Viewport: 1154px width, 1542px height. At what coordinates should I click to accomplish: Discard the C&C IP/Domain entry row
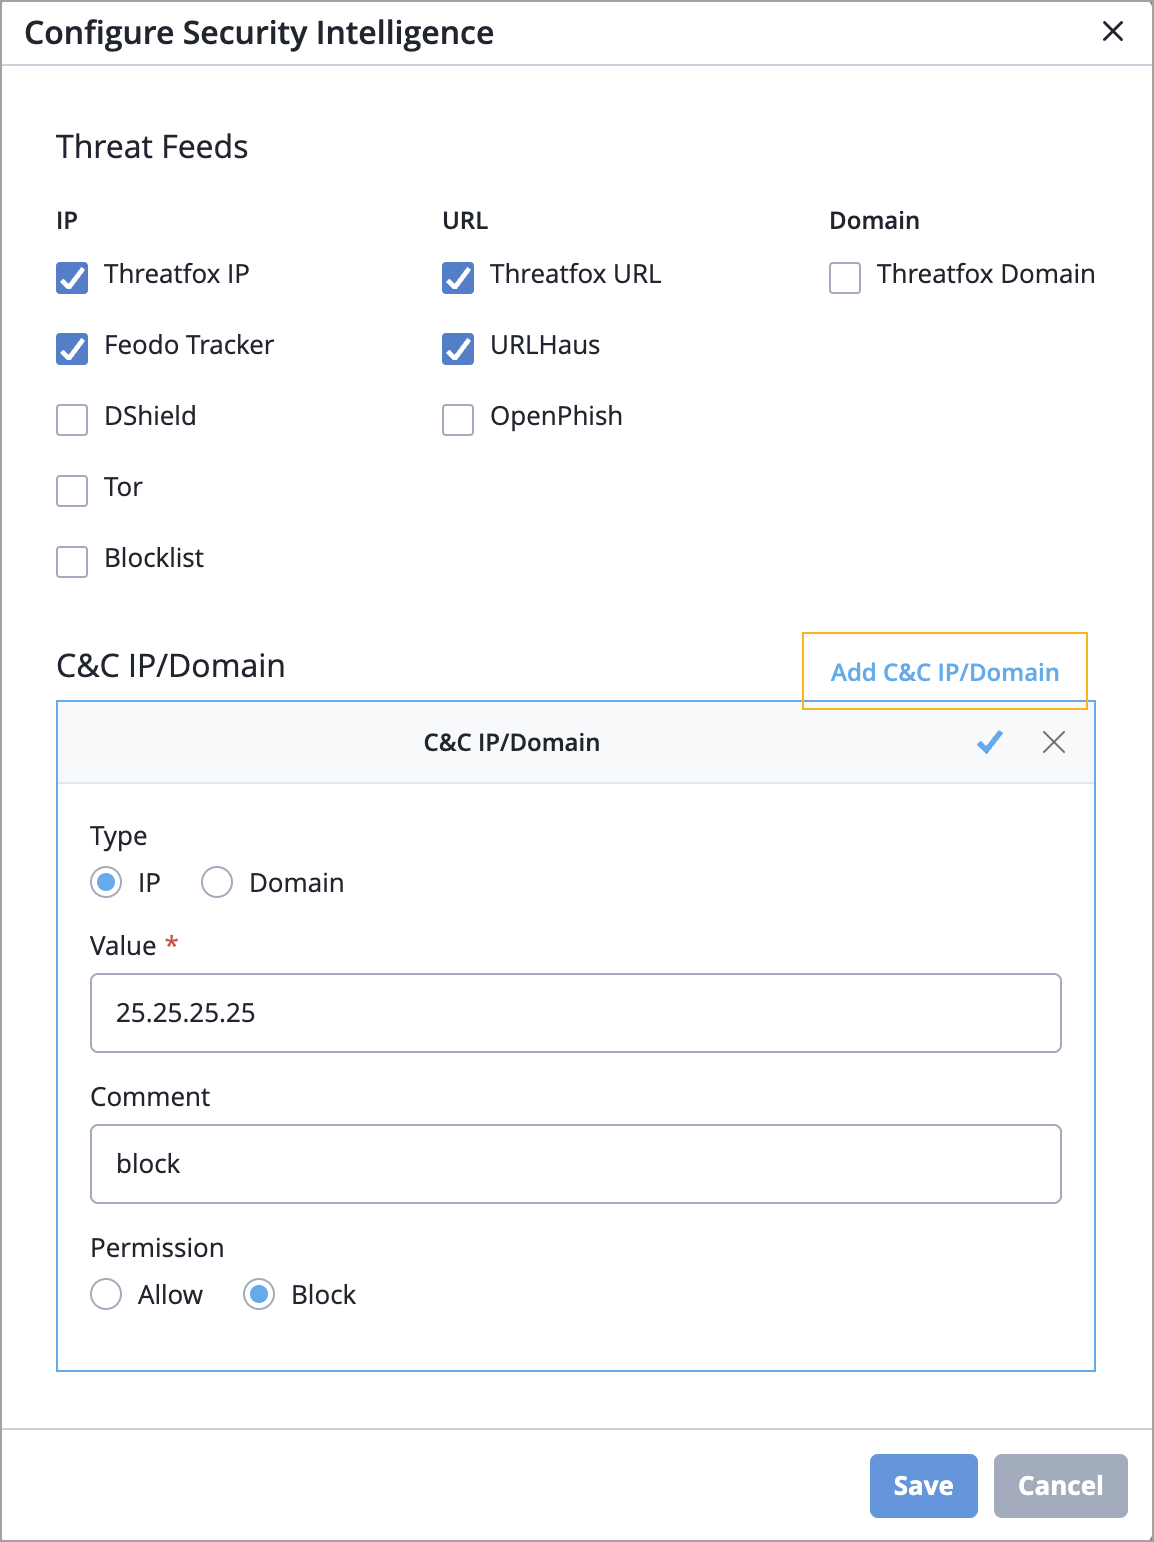1053,742
